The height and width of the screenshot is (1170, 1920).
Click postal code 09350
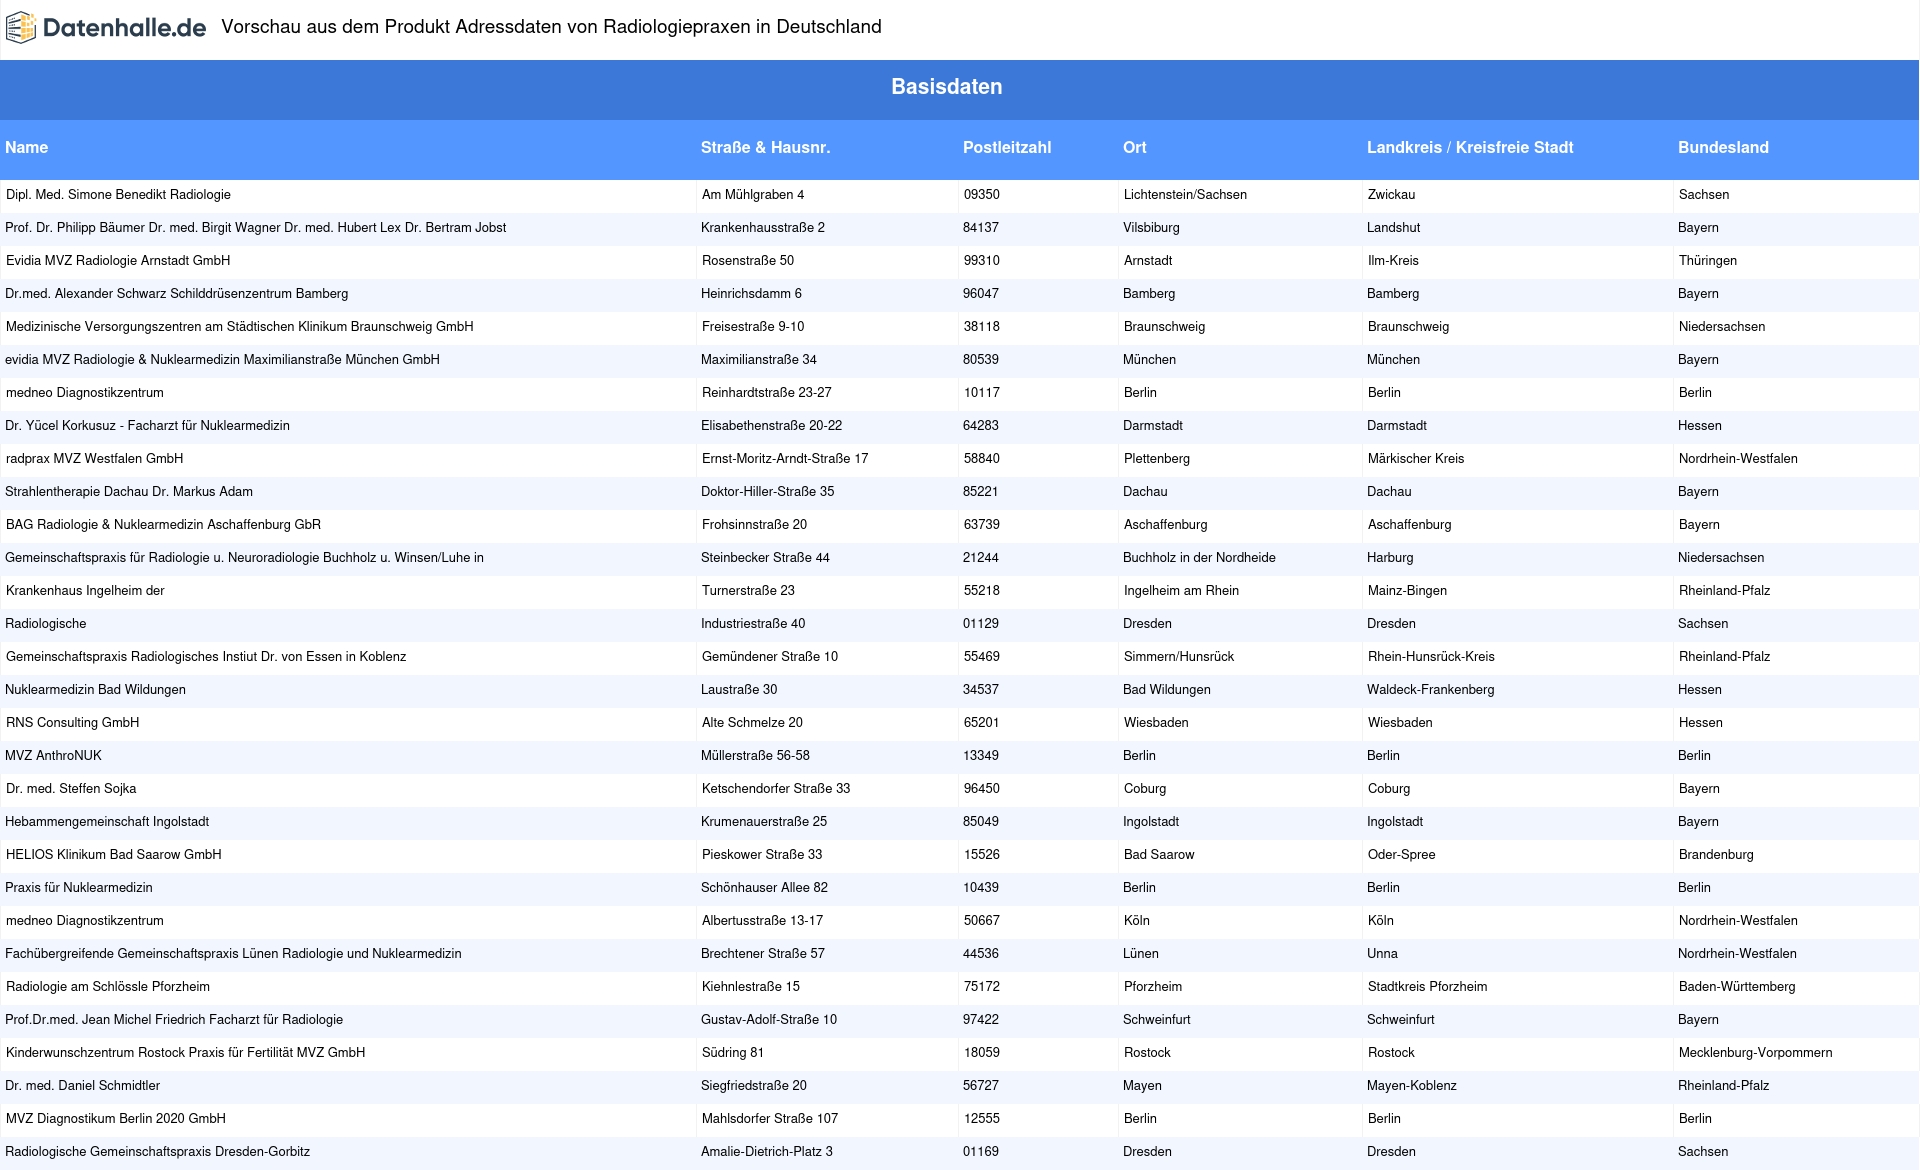click(982, 195)
